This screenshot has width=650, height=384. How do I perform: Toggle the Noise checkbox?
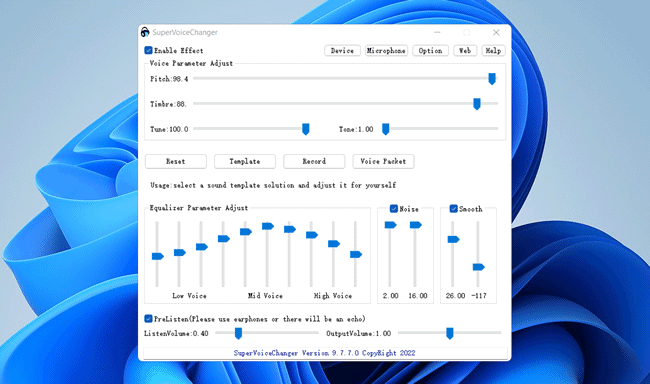[394, 209]
